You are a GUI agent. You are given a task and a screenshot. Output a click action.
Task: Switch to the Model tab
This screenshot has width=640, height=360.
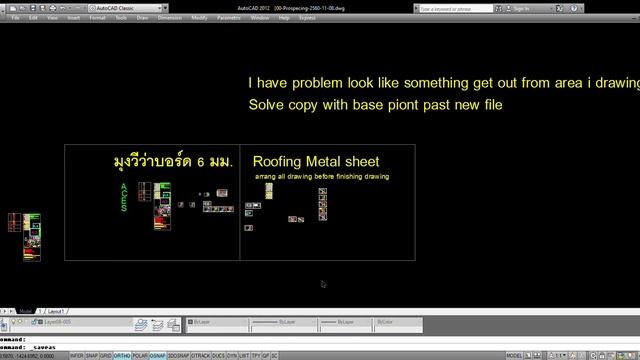25,311
